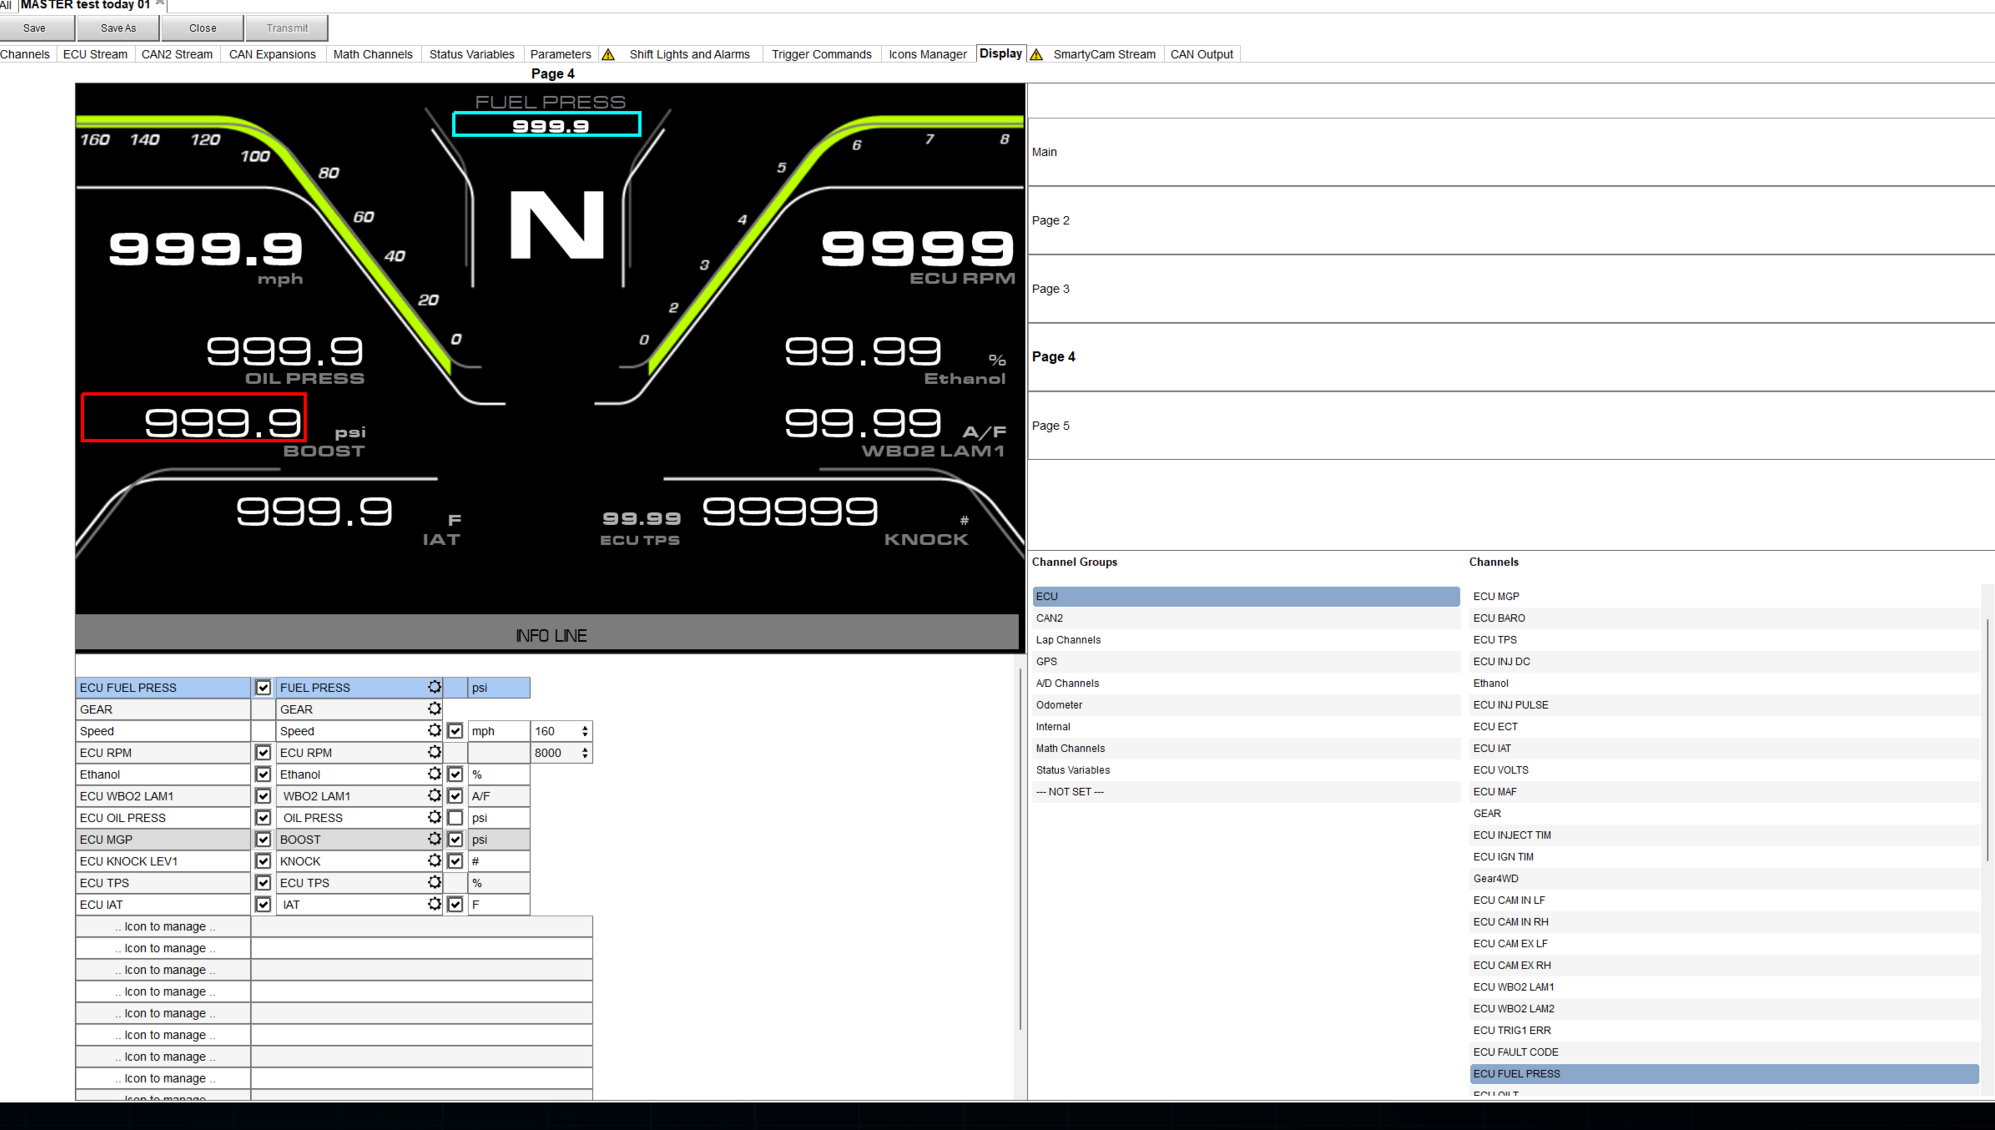Adjust the 160 speed max stepper arrows
This screenshot has width=1995, height=1130.
[x=585, y=731]
